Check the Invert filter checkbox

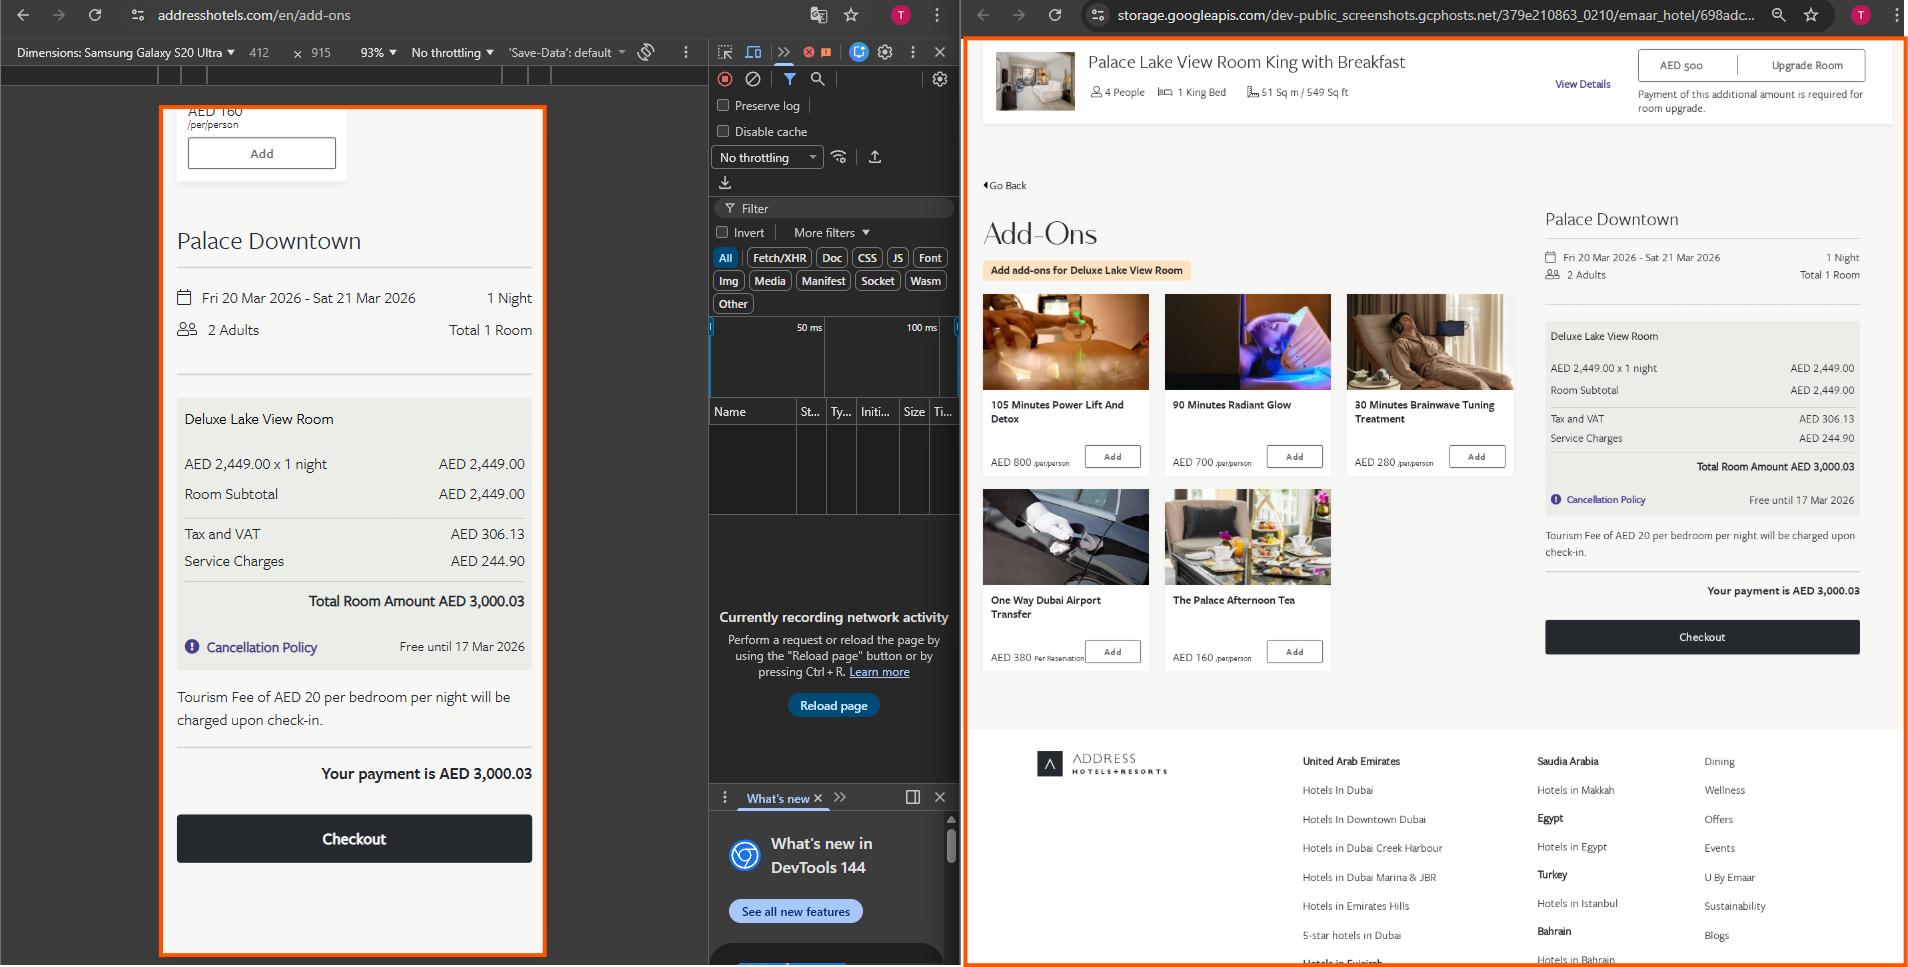[x=722, y=232]
